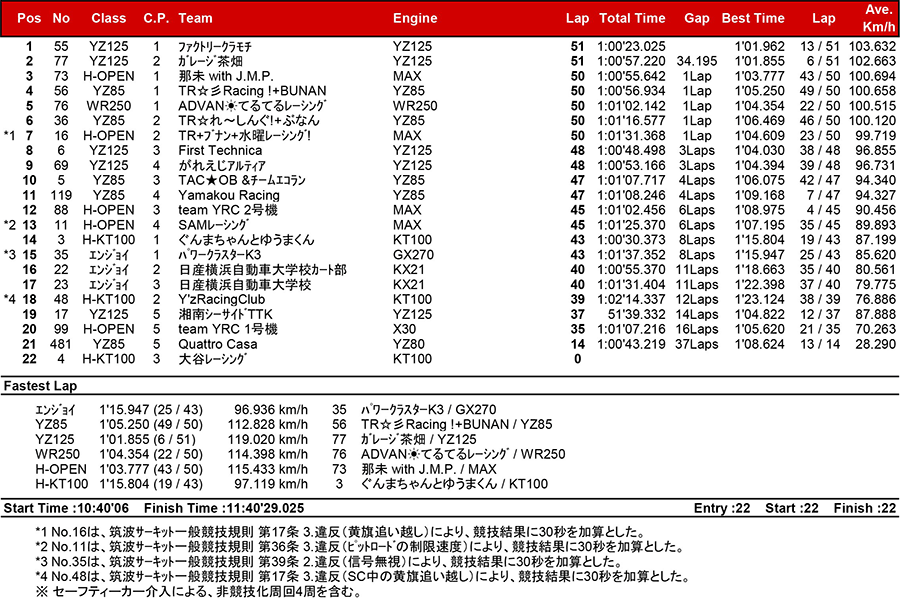The image size is (900, 600).
Task: Click footnote line starting "*1 No.16は"
Action: tap(340, 532)
